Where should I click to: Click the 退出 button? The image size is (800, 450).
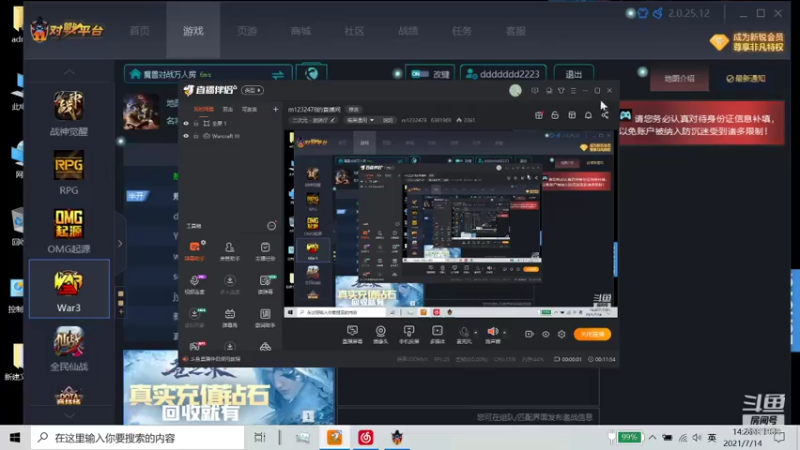(573, 74)
